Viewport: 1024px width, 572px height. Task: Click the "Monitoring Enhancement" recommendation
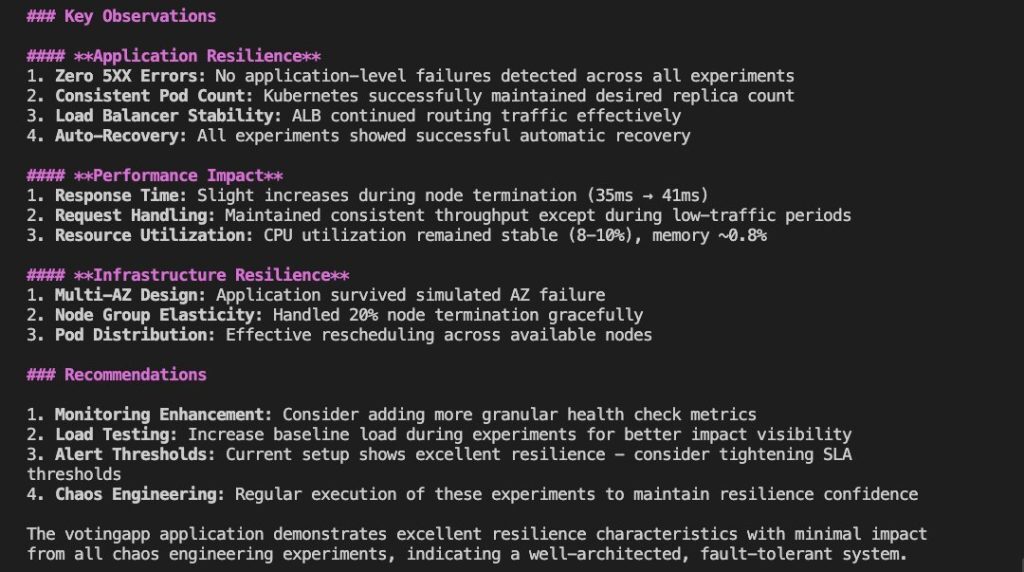click(x=392, y=415)
